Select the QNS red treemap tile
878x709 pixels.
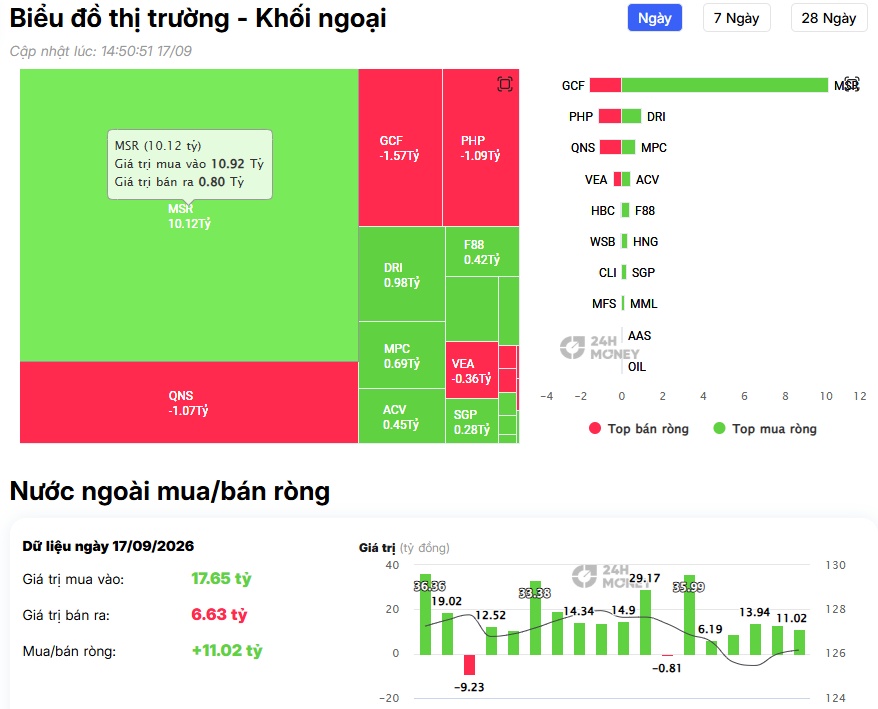point(189,403)
